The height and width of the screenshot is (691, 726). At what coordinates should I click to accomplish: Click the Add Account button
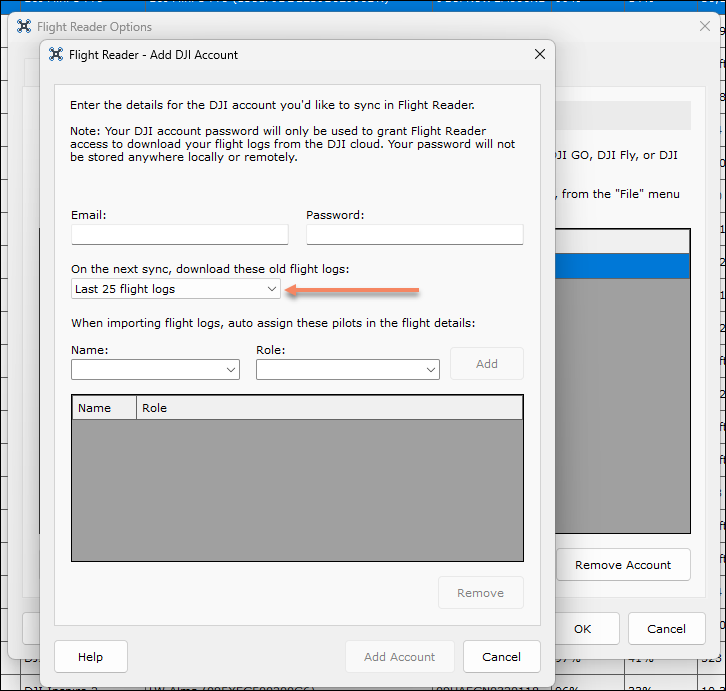coord(399,657)
